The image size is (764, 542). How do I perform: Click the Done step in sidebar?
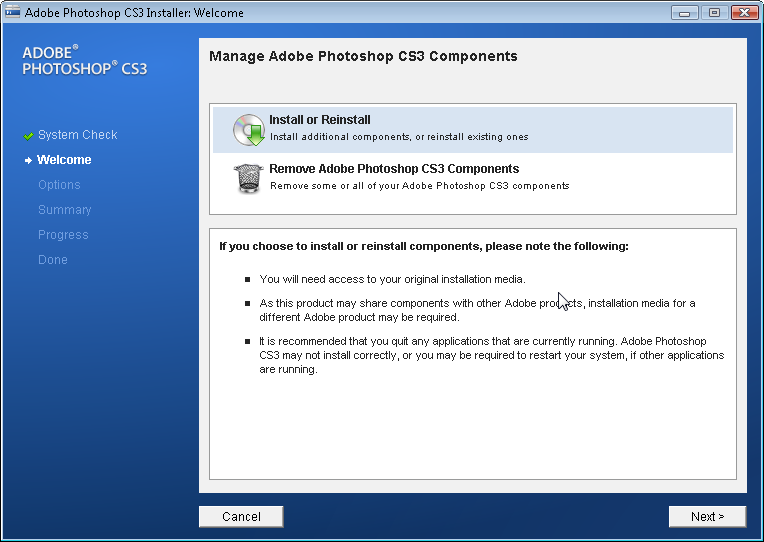(x=53, y=260)
